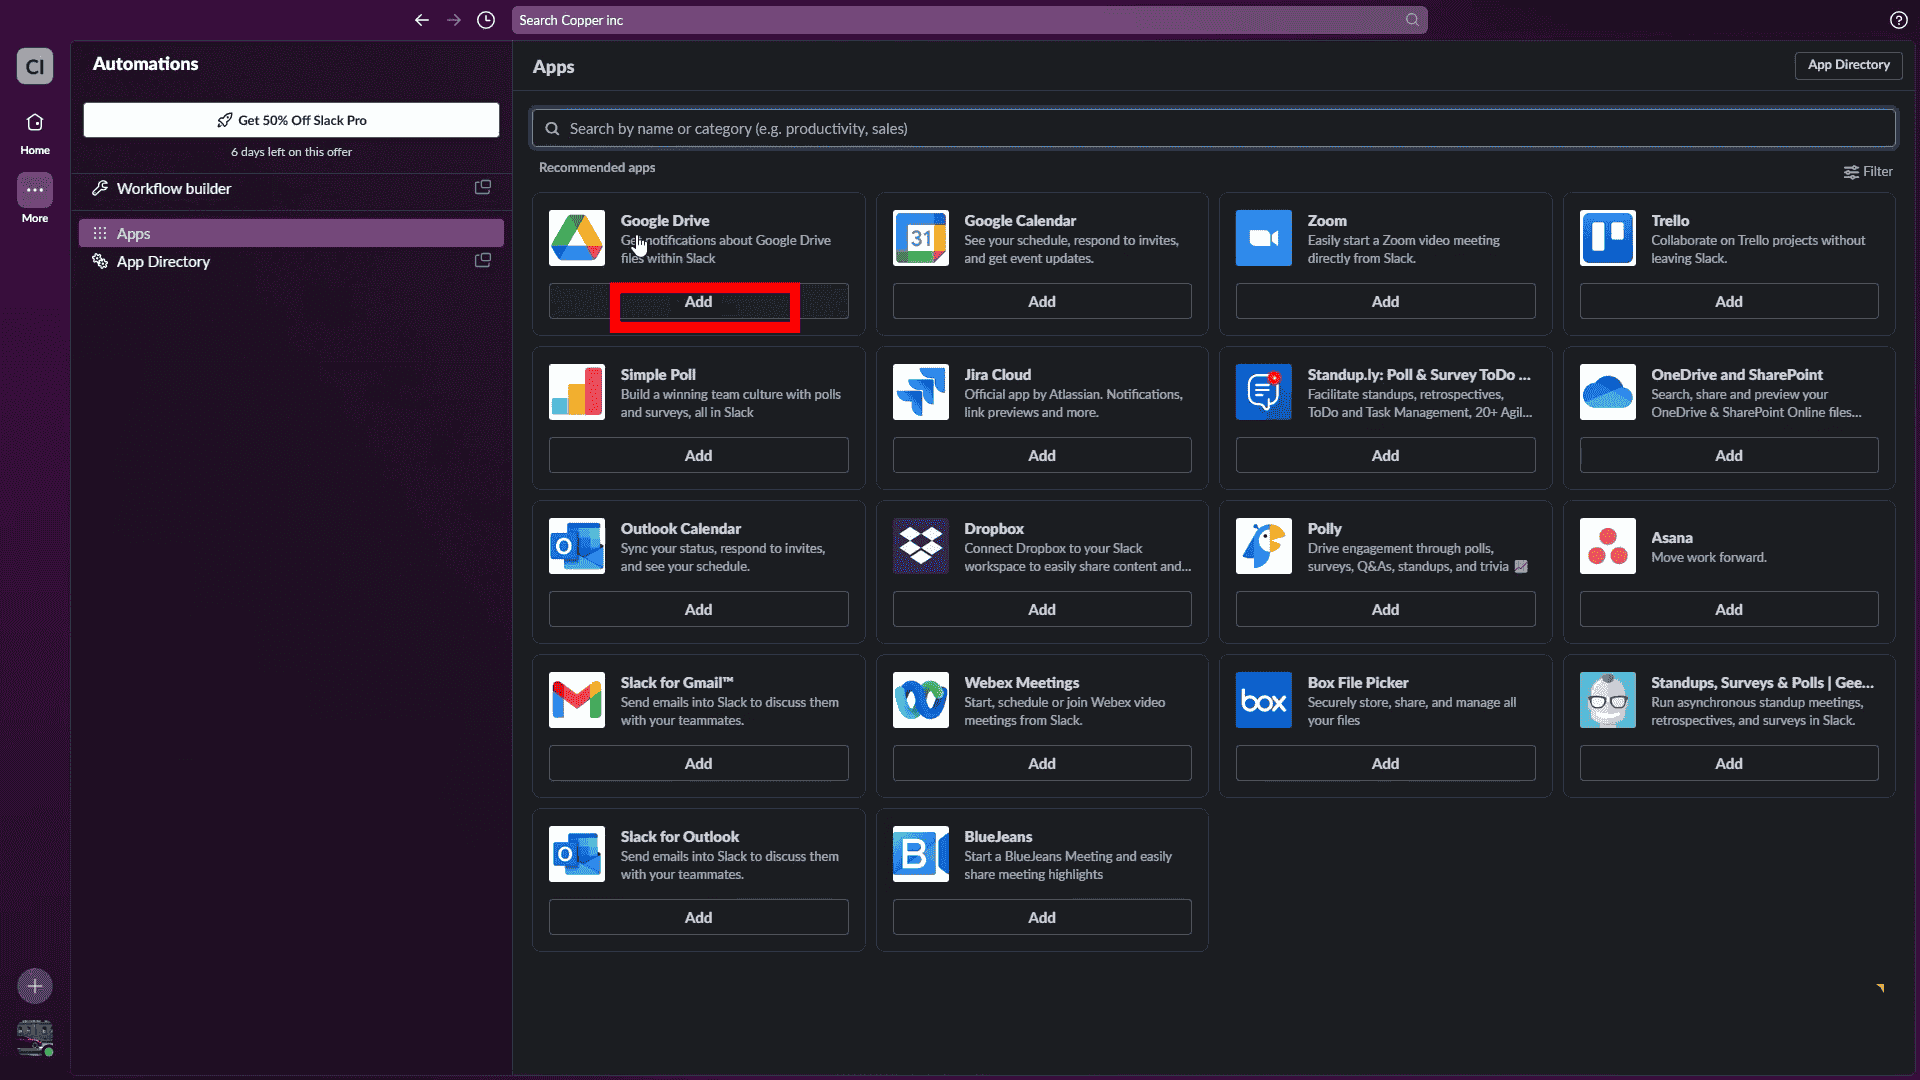Viewport: 1920px width, 1080px height.
Task: Click the Search Copper inc bar
Action: coord(968,20)
